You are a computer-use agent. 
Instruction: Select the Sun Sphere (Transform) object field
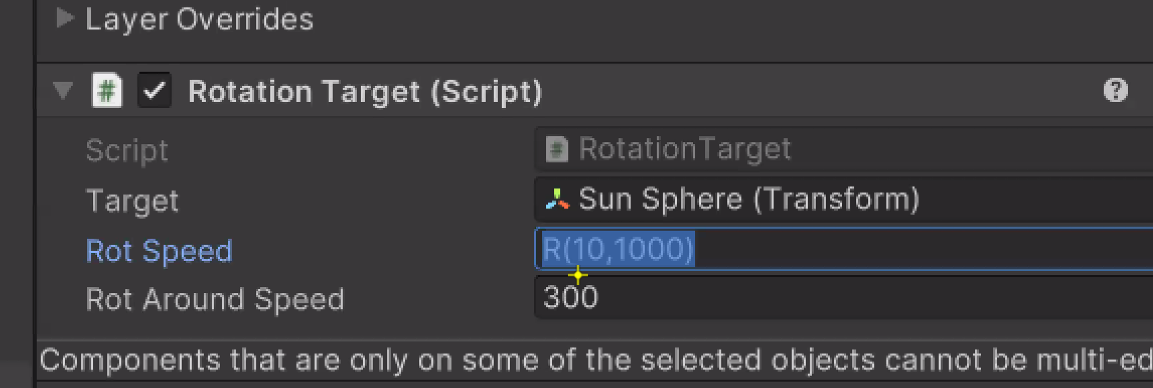[x=843, y=199]
